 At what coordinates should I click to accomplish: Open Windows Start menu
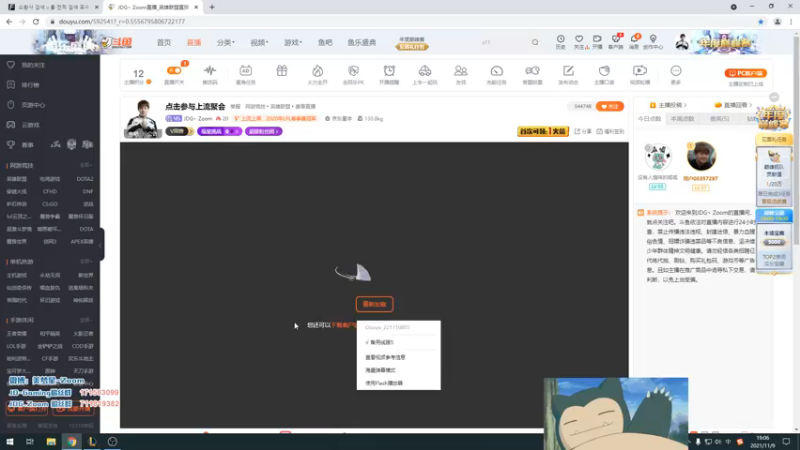(9, 441)
